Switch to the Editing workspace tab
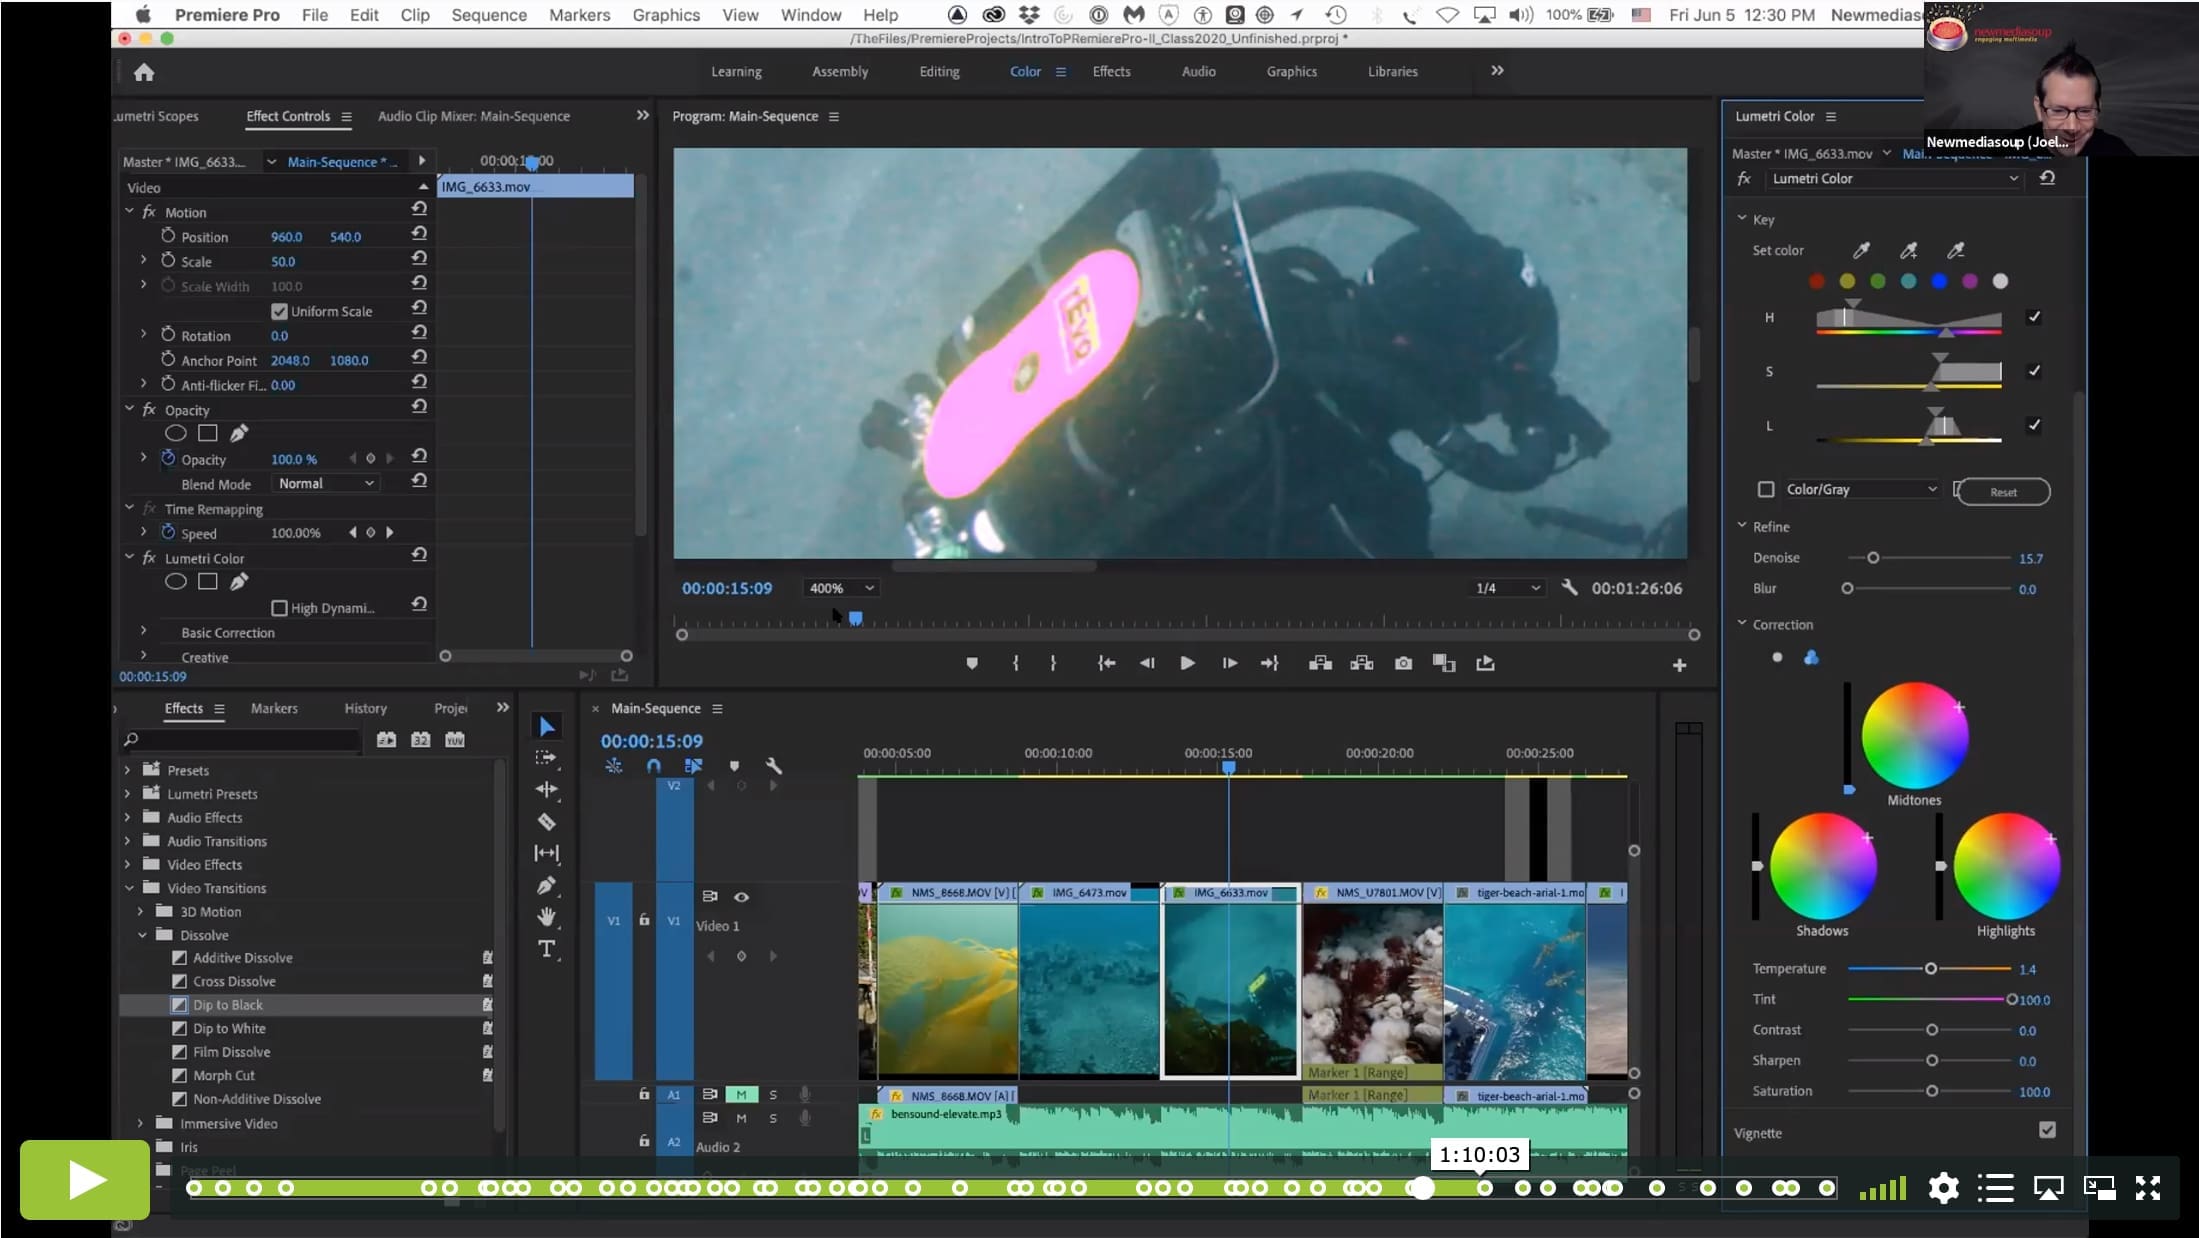 pyautogui.click(x=939, y=71)
